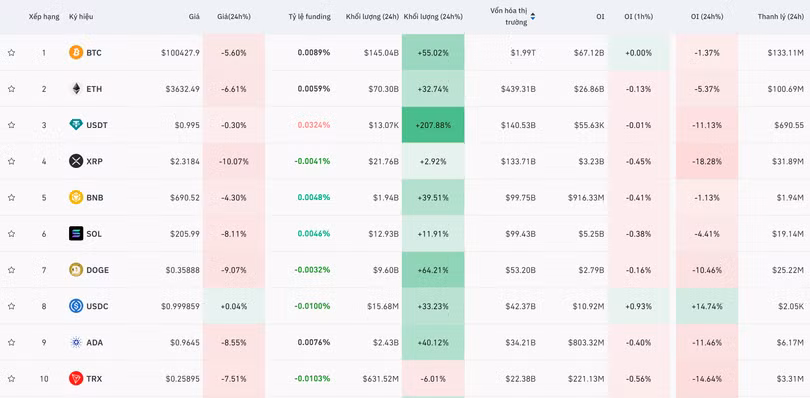Screen dimensions: 810x398
Task: Open the BNB symbol link
Action: click(x=95, y=197)
